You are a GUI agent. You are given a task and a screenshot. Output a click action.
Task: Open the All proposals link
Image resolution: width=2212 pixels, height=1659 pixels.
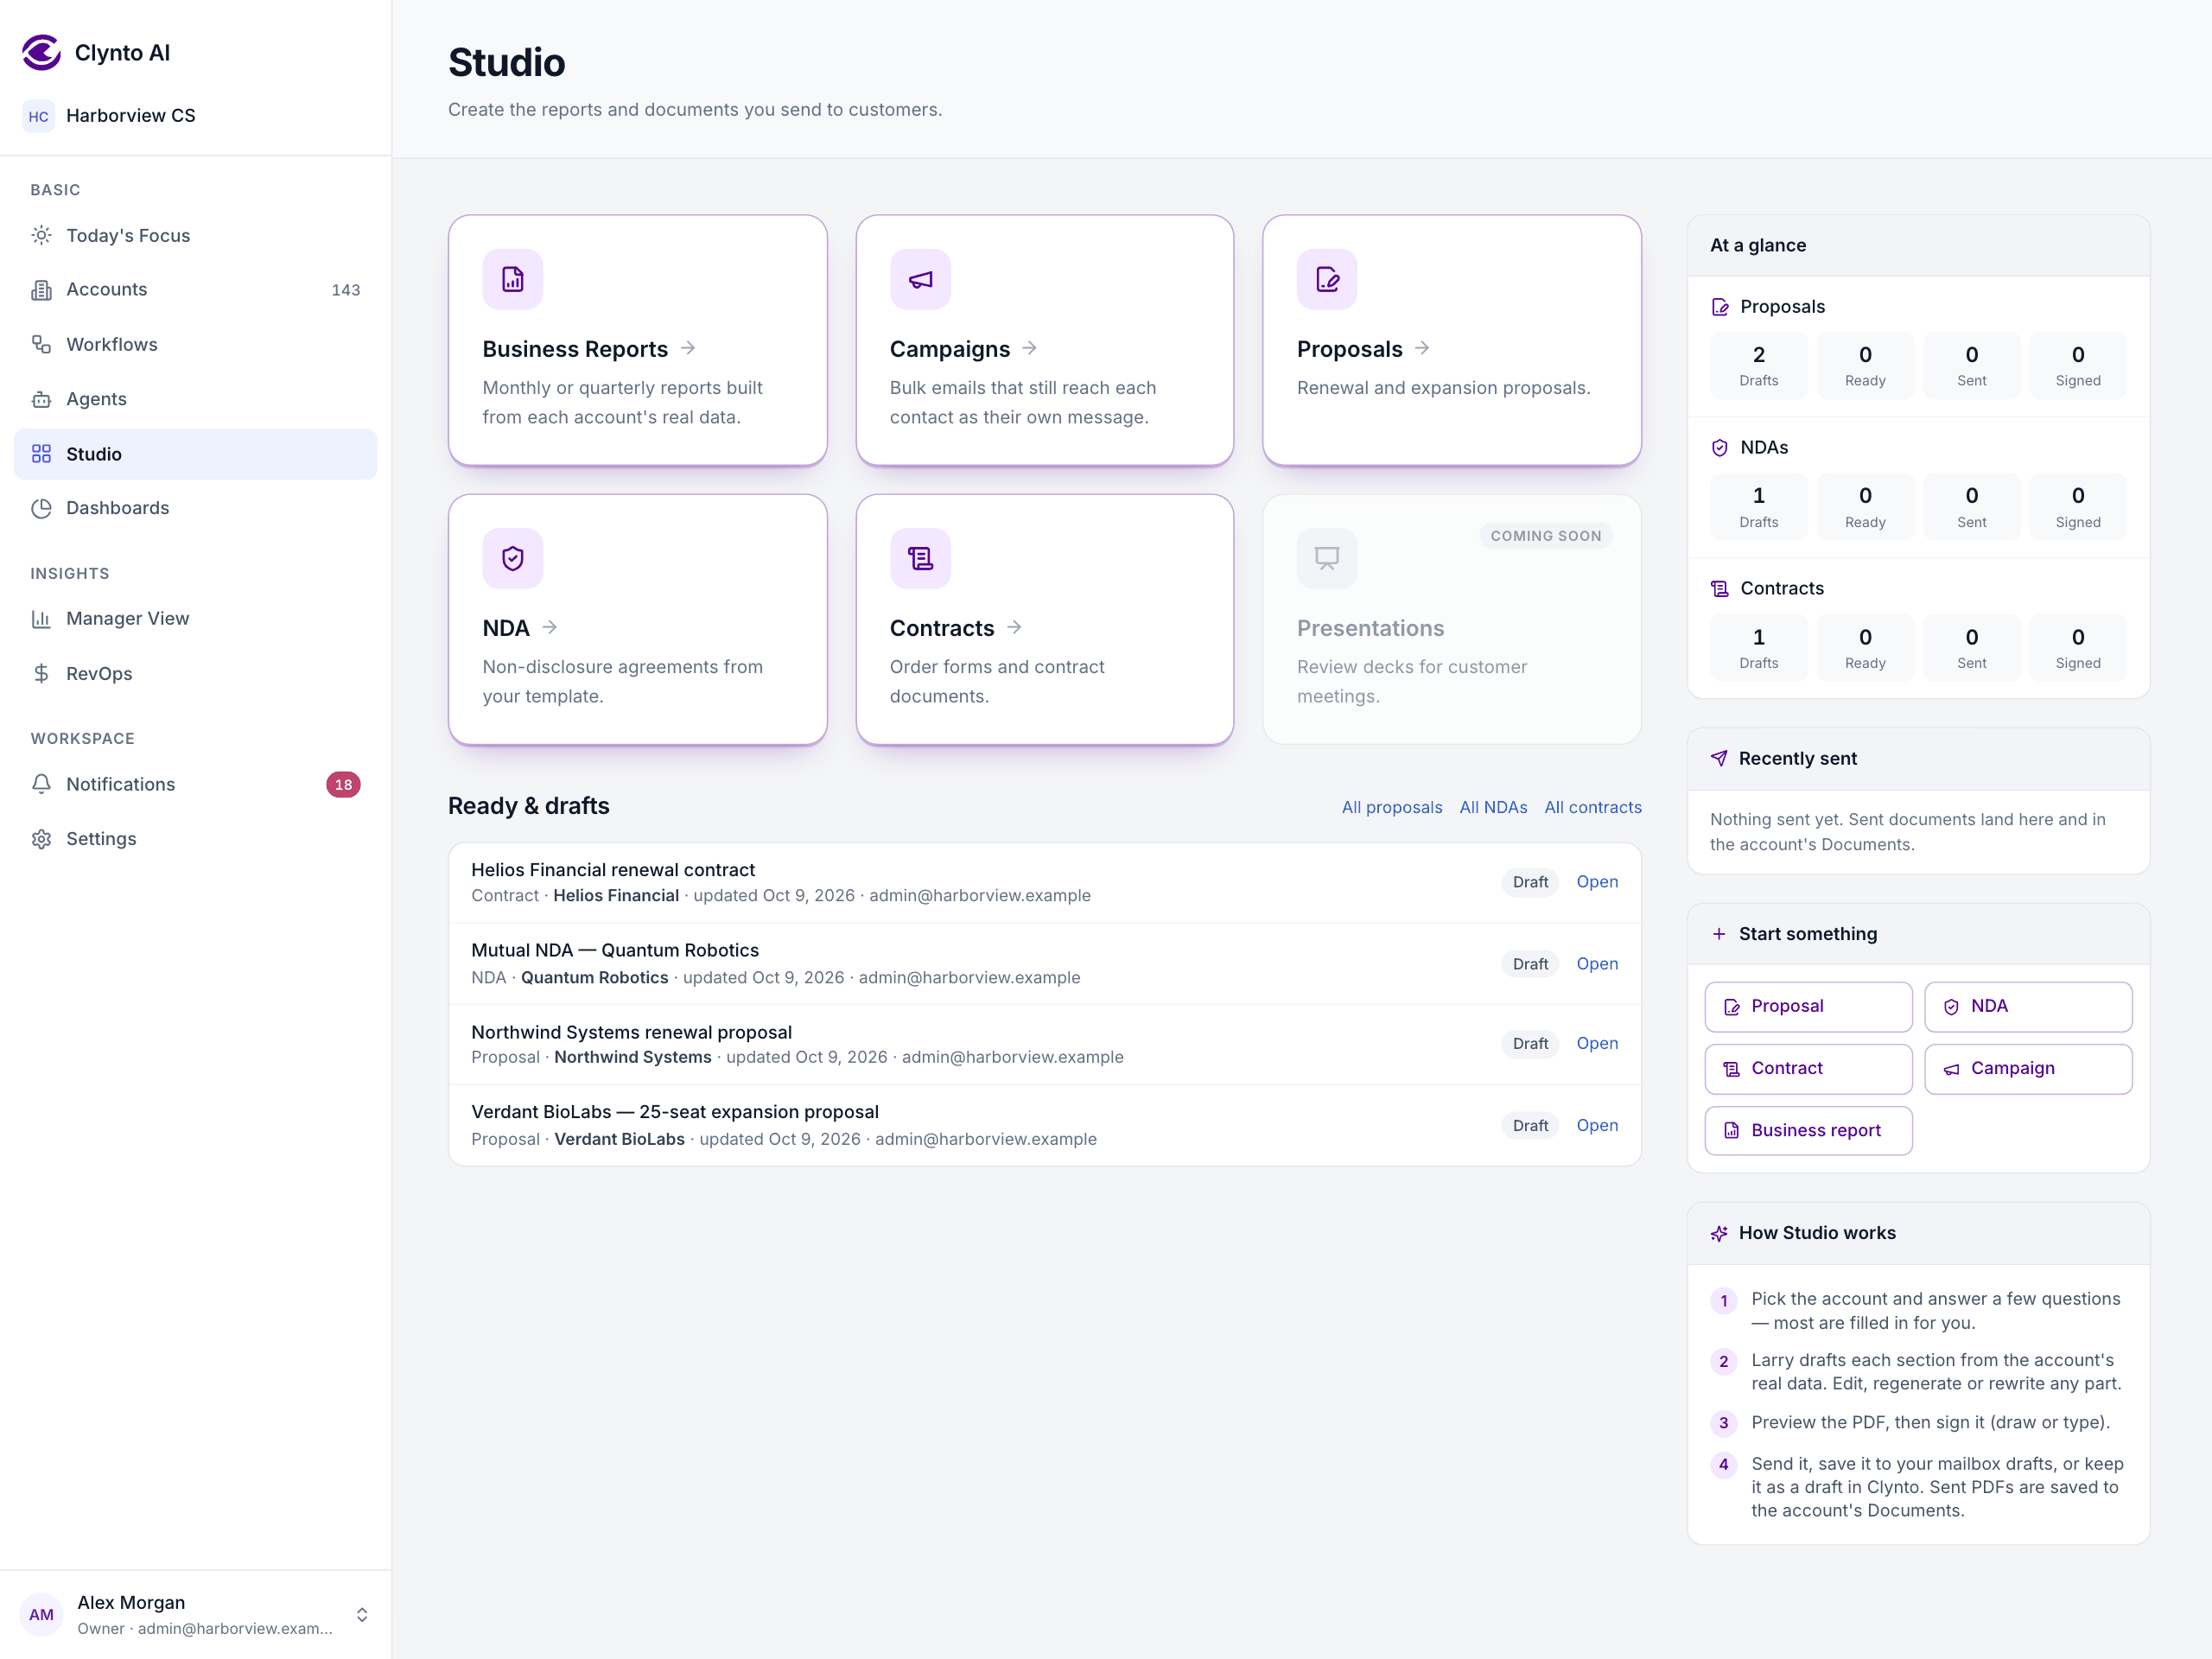(1391, 807)
